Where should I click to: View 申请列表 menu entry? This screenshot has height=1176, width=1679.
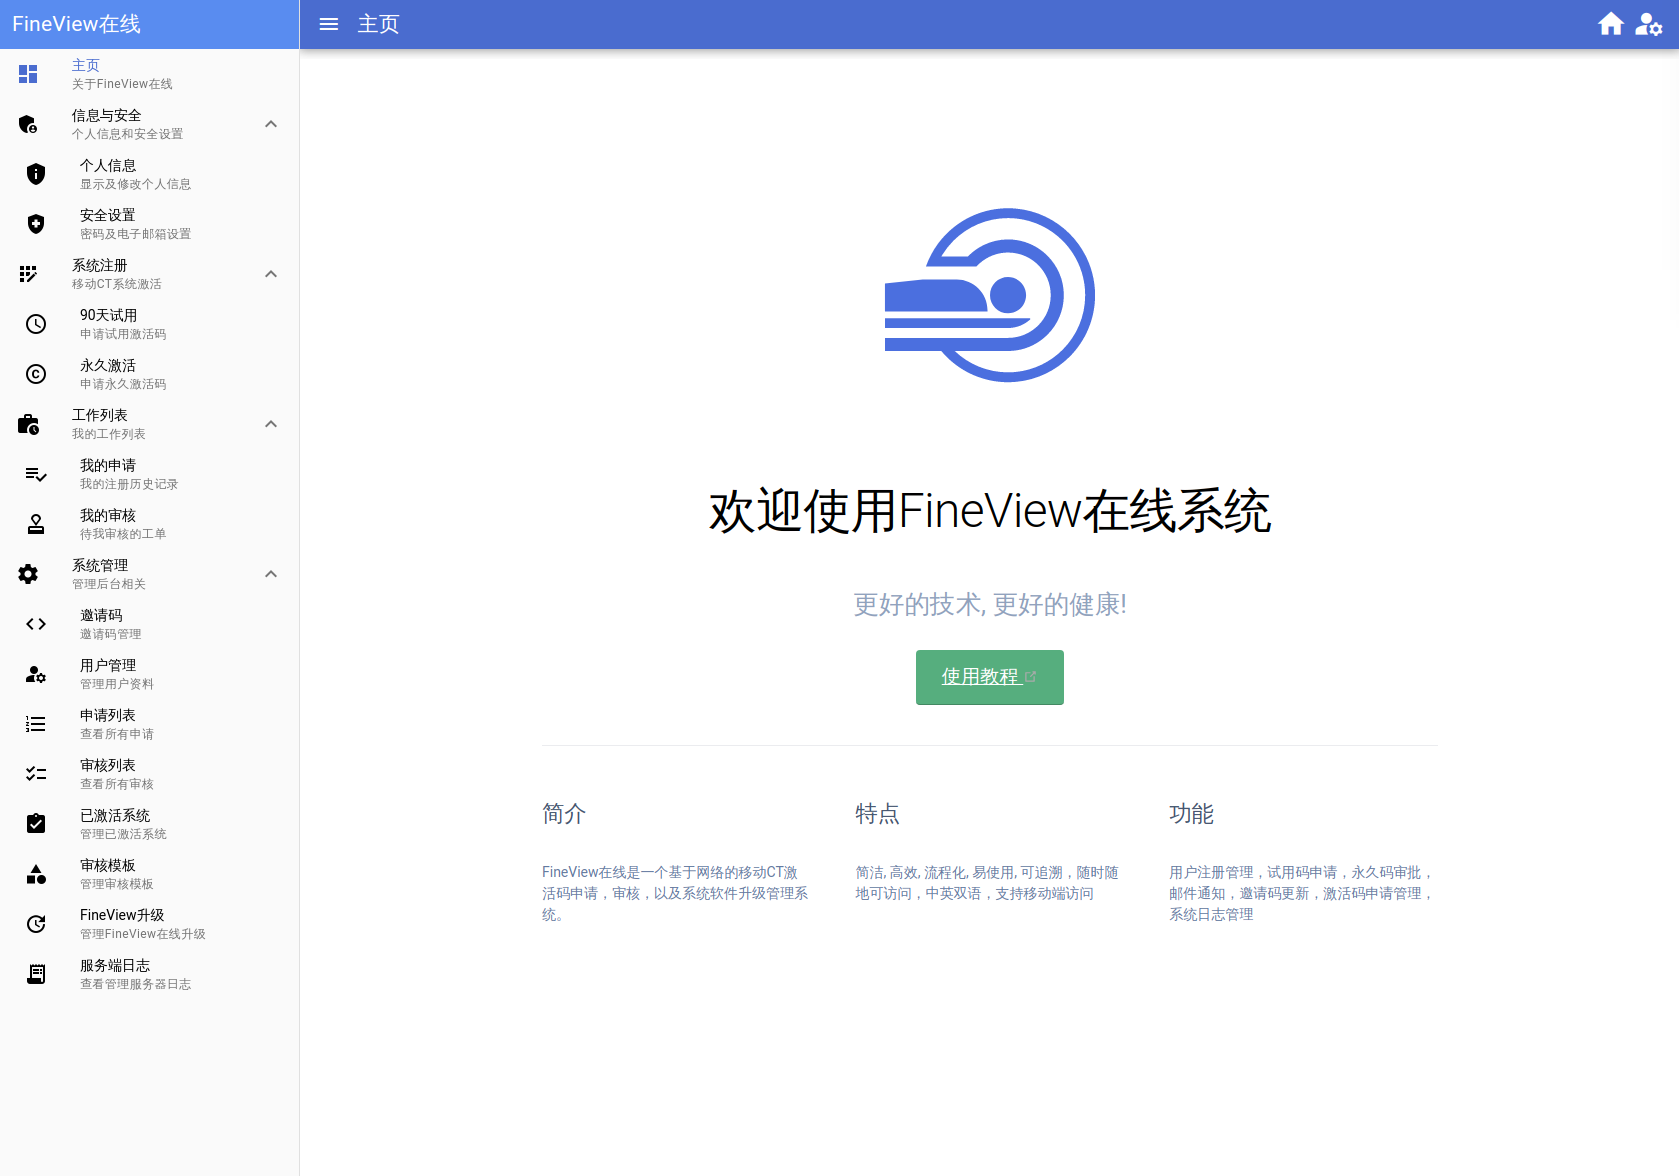coord(150,724)
